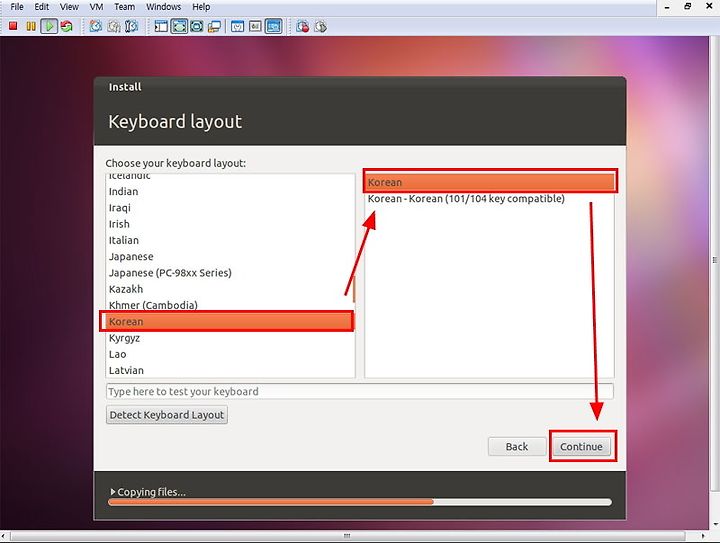Image resolution: width=720 pixels, height=543 pixels.
Task: Minimize the VMware window
Action: (667, 7)
